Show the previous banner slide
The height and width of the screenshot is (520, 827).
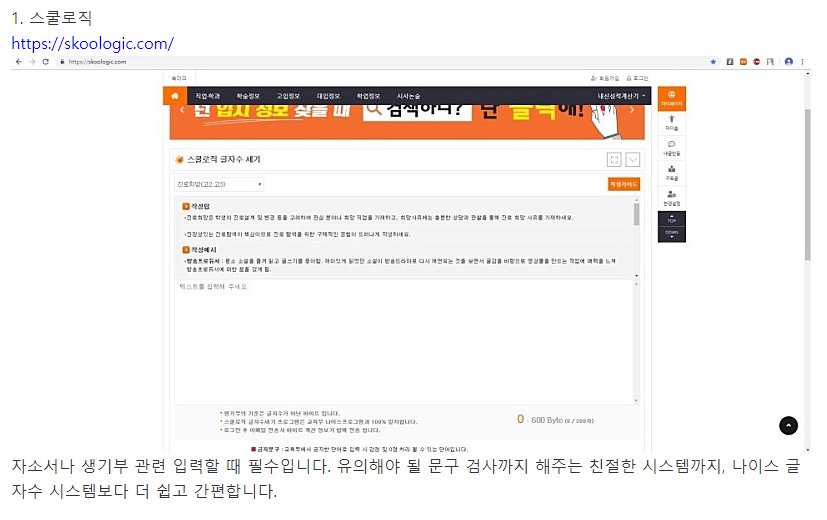[182, 110]
